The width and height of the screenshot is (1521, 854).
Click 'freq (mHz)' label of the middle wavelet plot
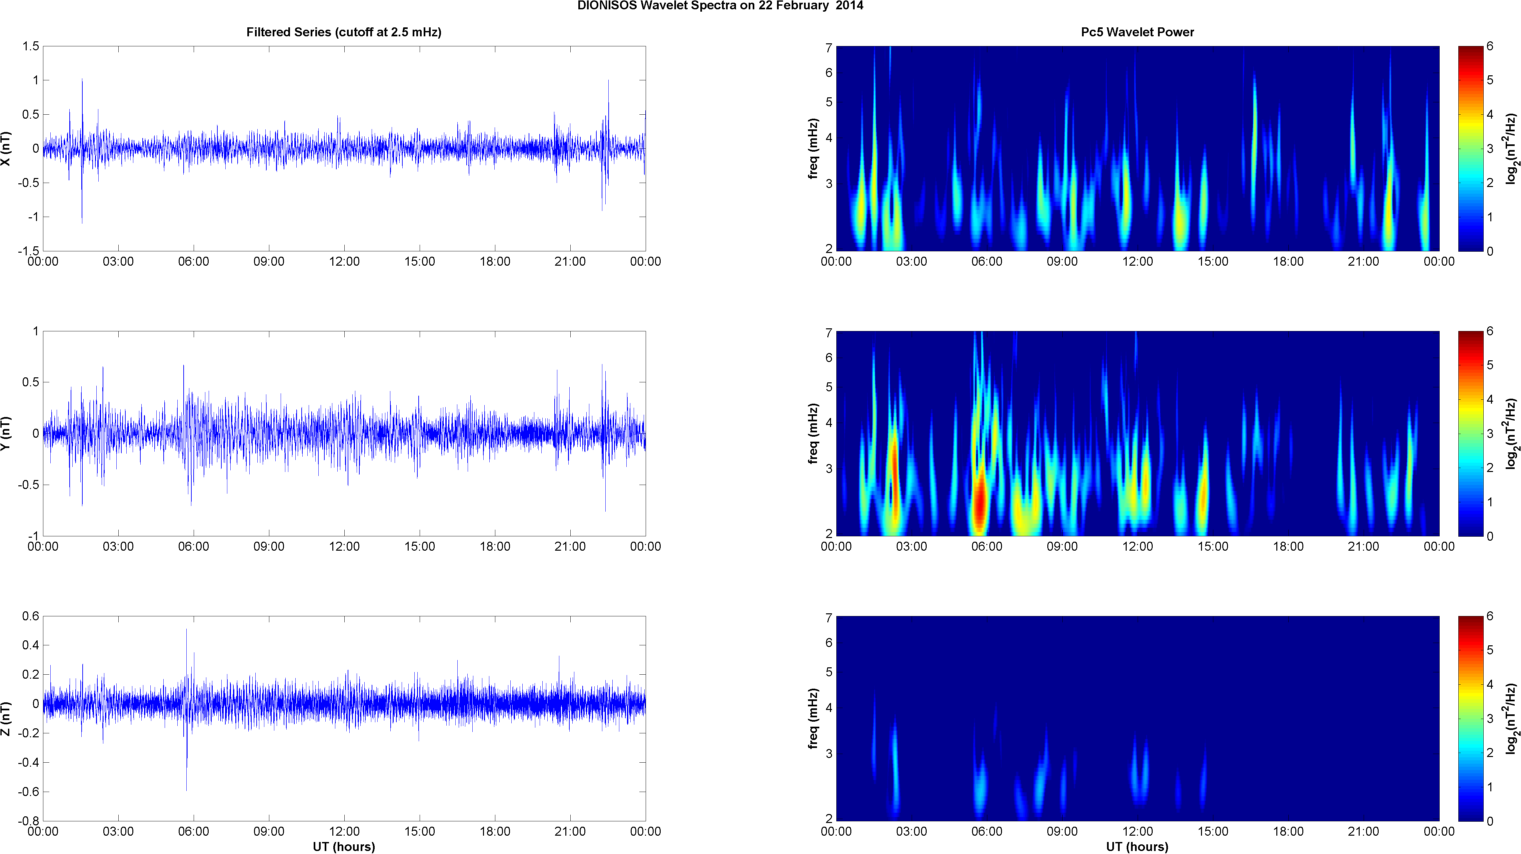point(814,434)
